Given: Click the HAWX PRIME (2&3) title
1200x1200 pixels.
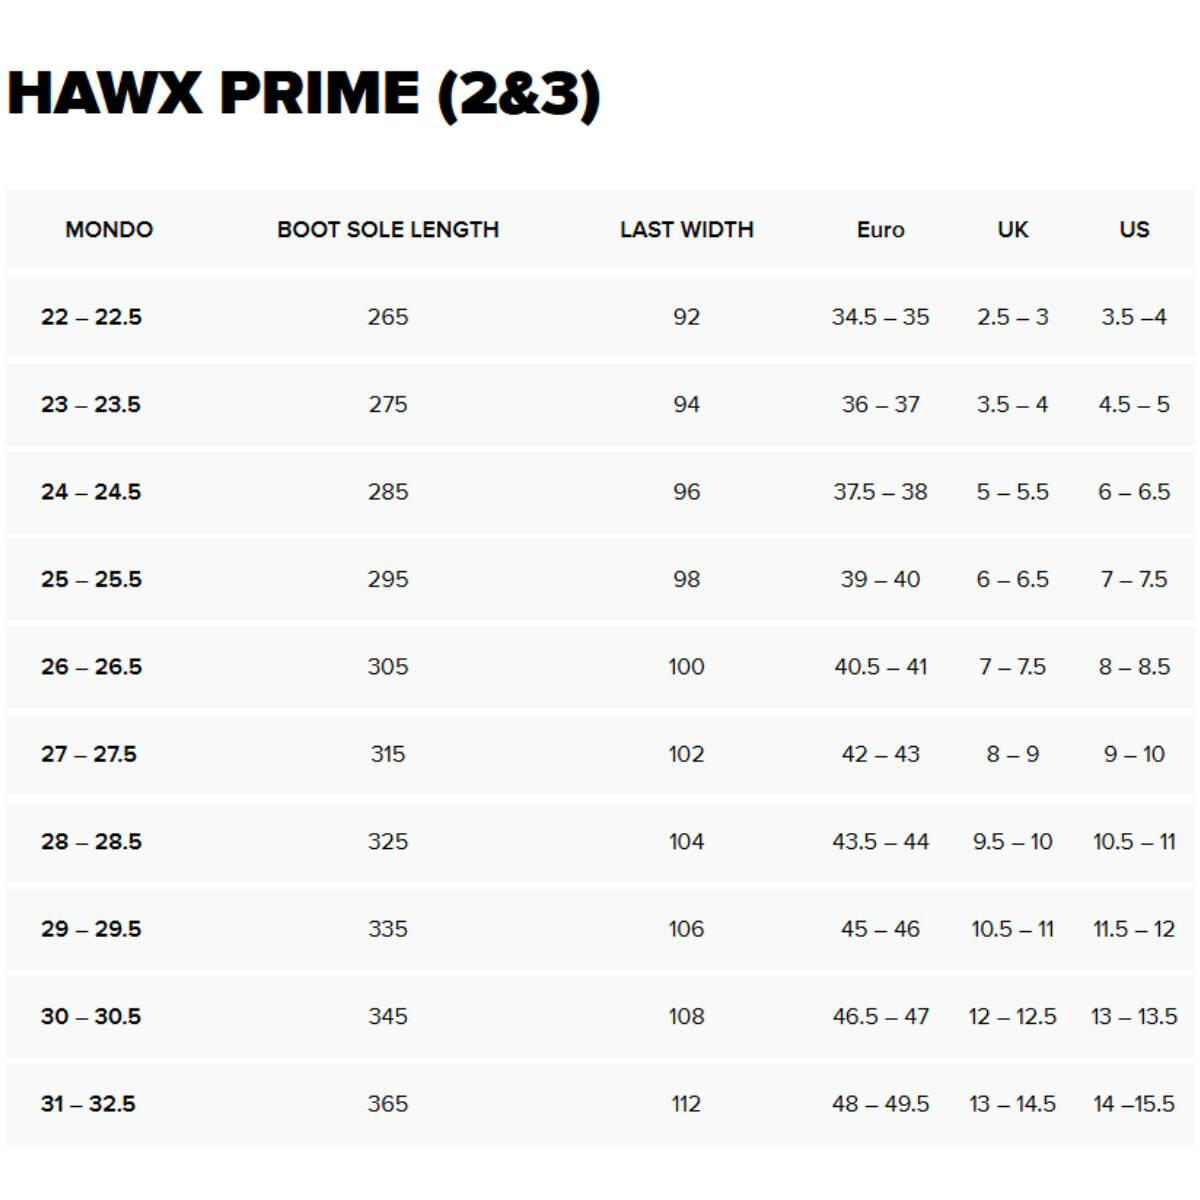Looking at the screenshot, I should (x=303, y=95).
